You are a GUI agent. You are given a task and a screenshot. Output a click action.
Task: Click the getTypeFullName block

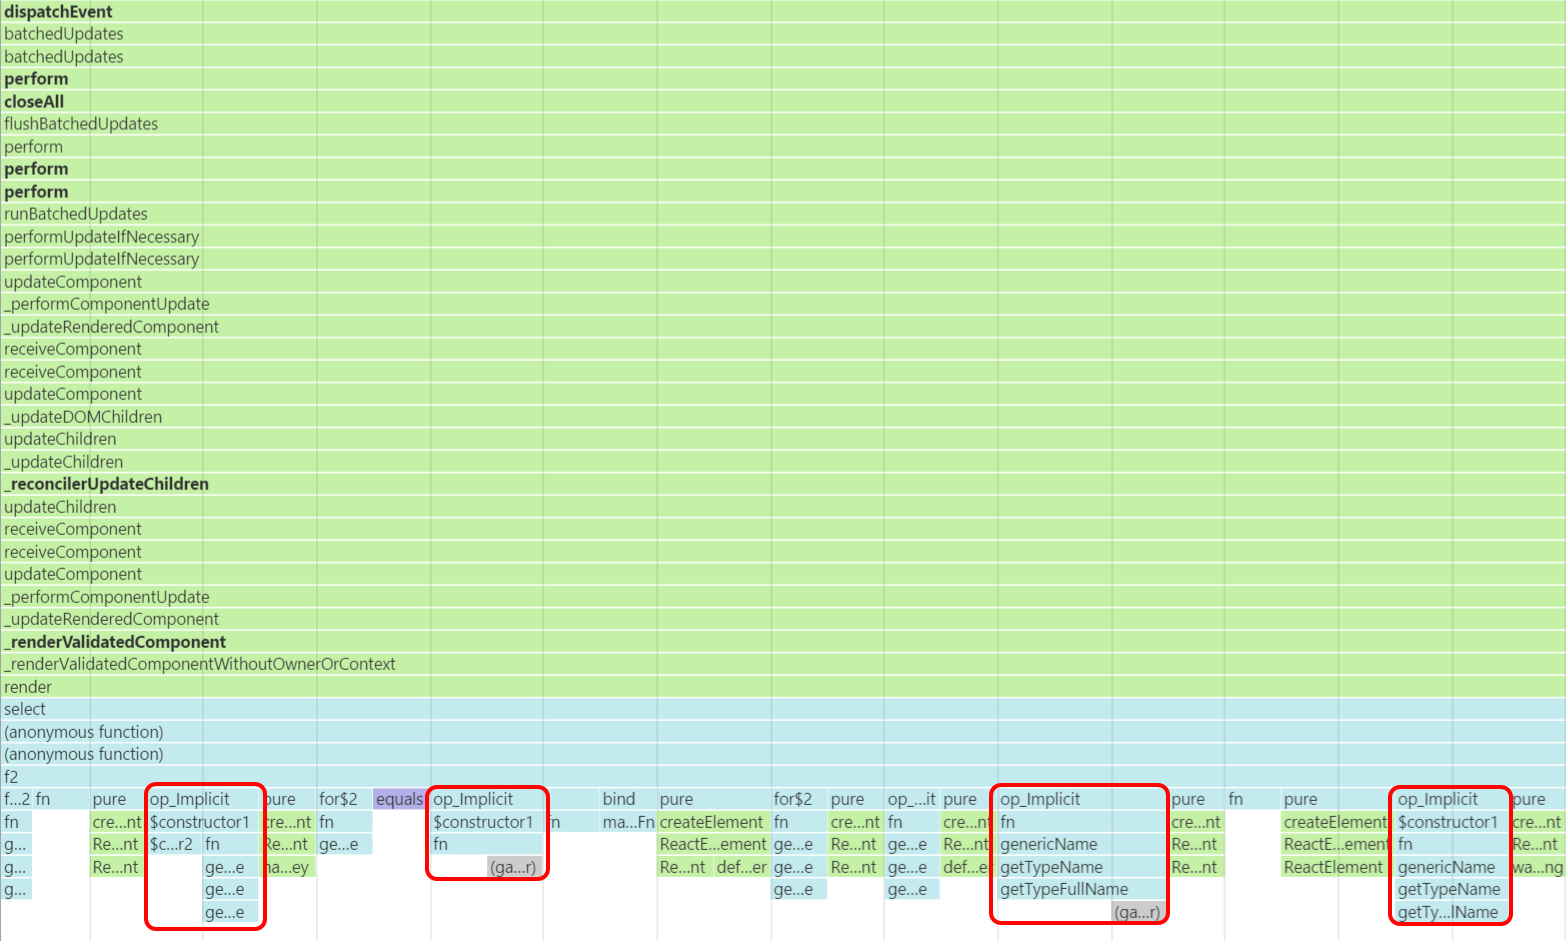[1064, 889]
